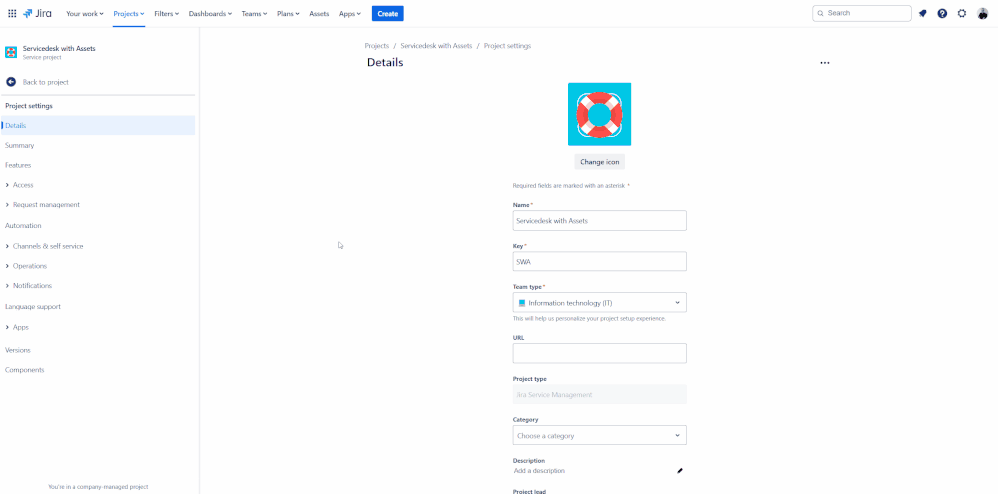The height and width of the screenshot is (494, 998).
Task: Click the Add a description text
Action: coord(539,471)
